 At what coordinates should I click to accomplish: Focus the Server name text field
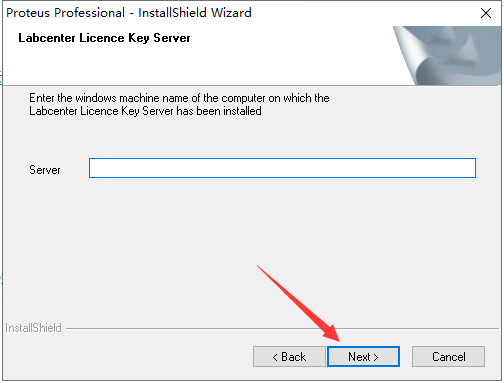[x=282, y=168]
